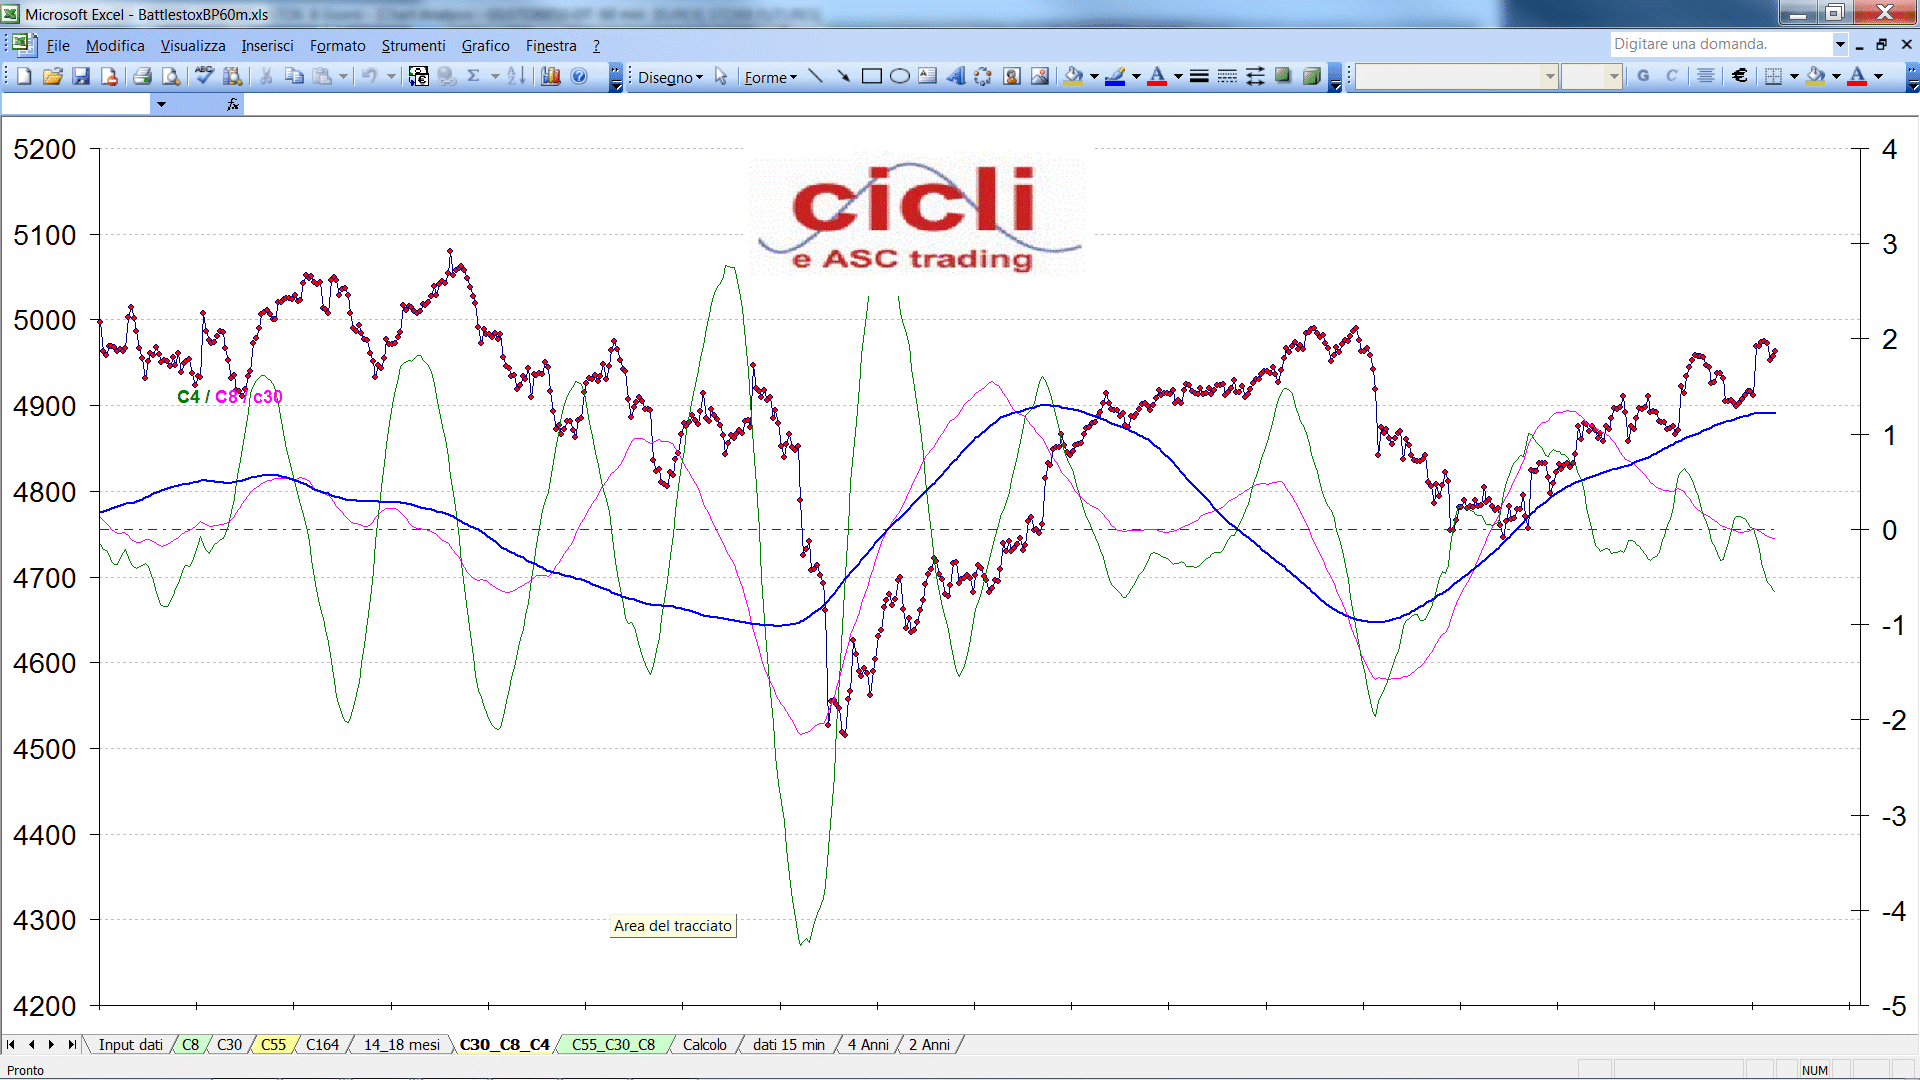Open Line Style thickness options
Viewport: 1920px width, 1080px height.
(1199, 77)
